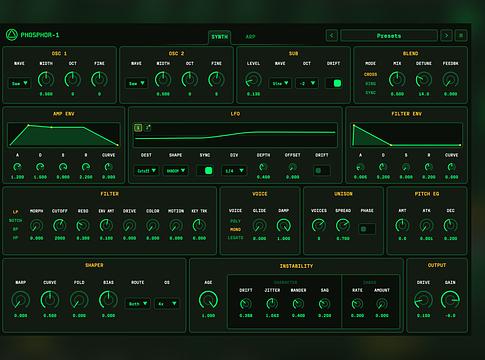Image resolution: width=485 pixels, height=360 pixels.
Task: Open Shaper oversampling 4x dropdown
Action: pos(167,304)
